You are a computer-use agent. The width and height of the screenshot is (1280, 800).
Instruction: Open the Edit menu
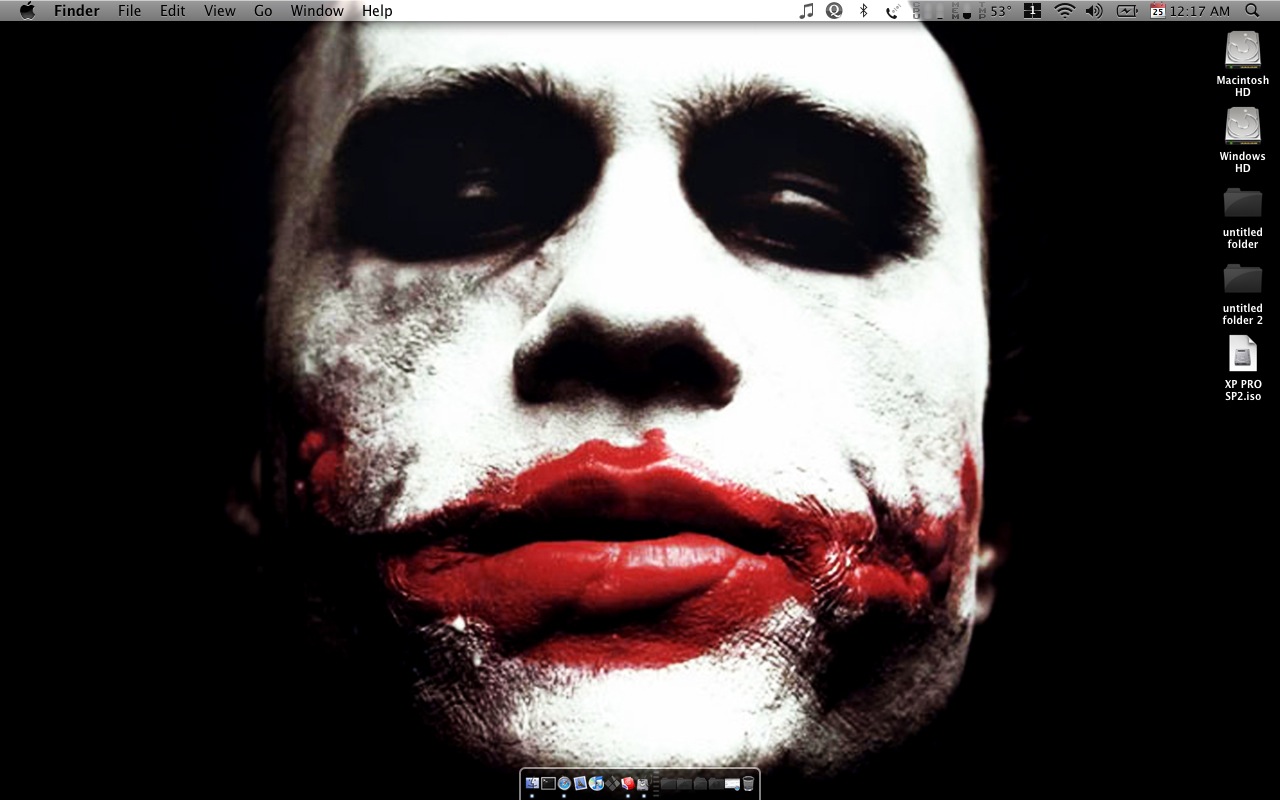click(173, 11)
